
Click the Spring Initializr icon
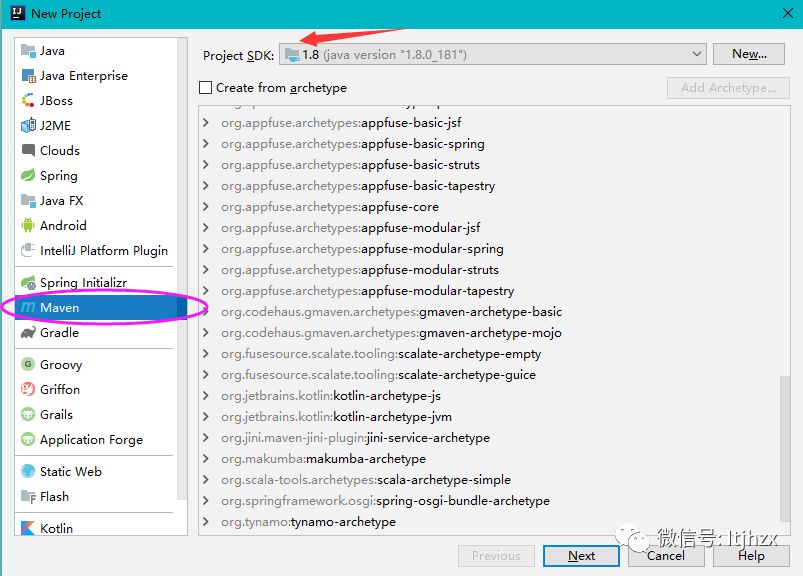tap(28, 283)
